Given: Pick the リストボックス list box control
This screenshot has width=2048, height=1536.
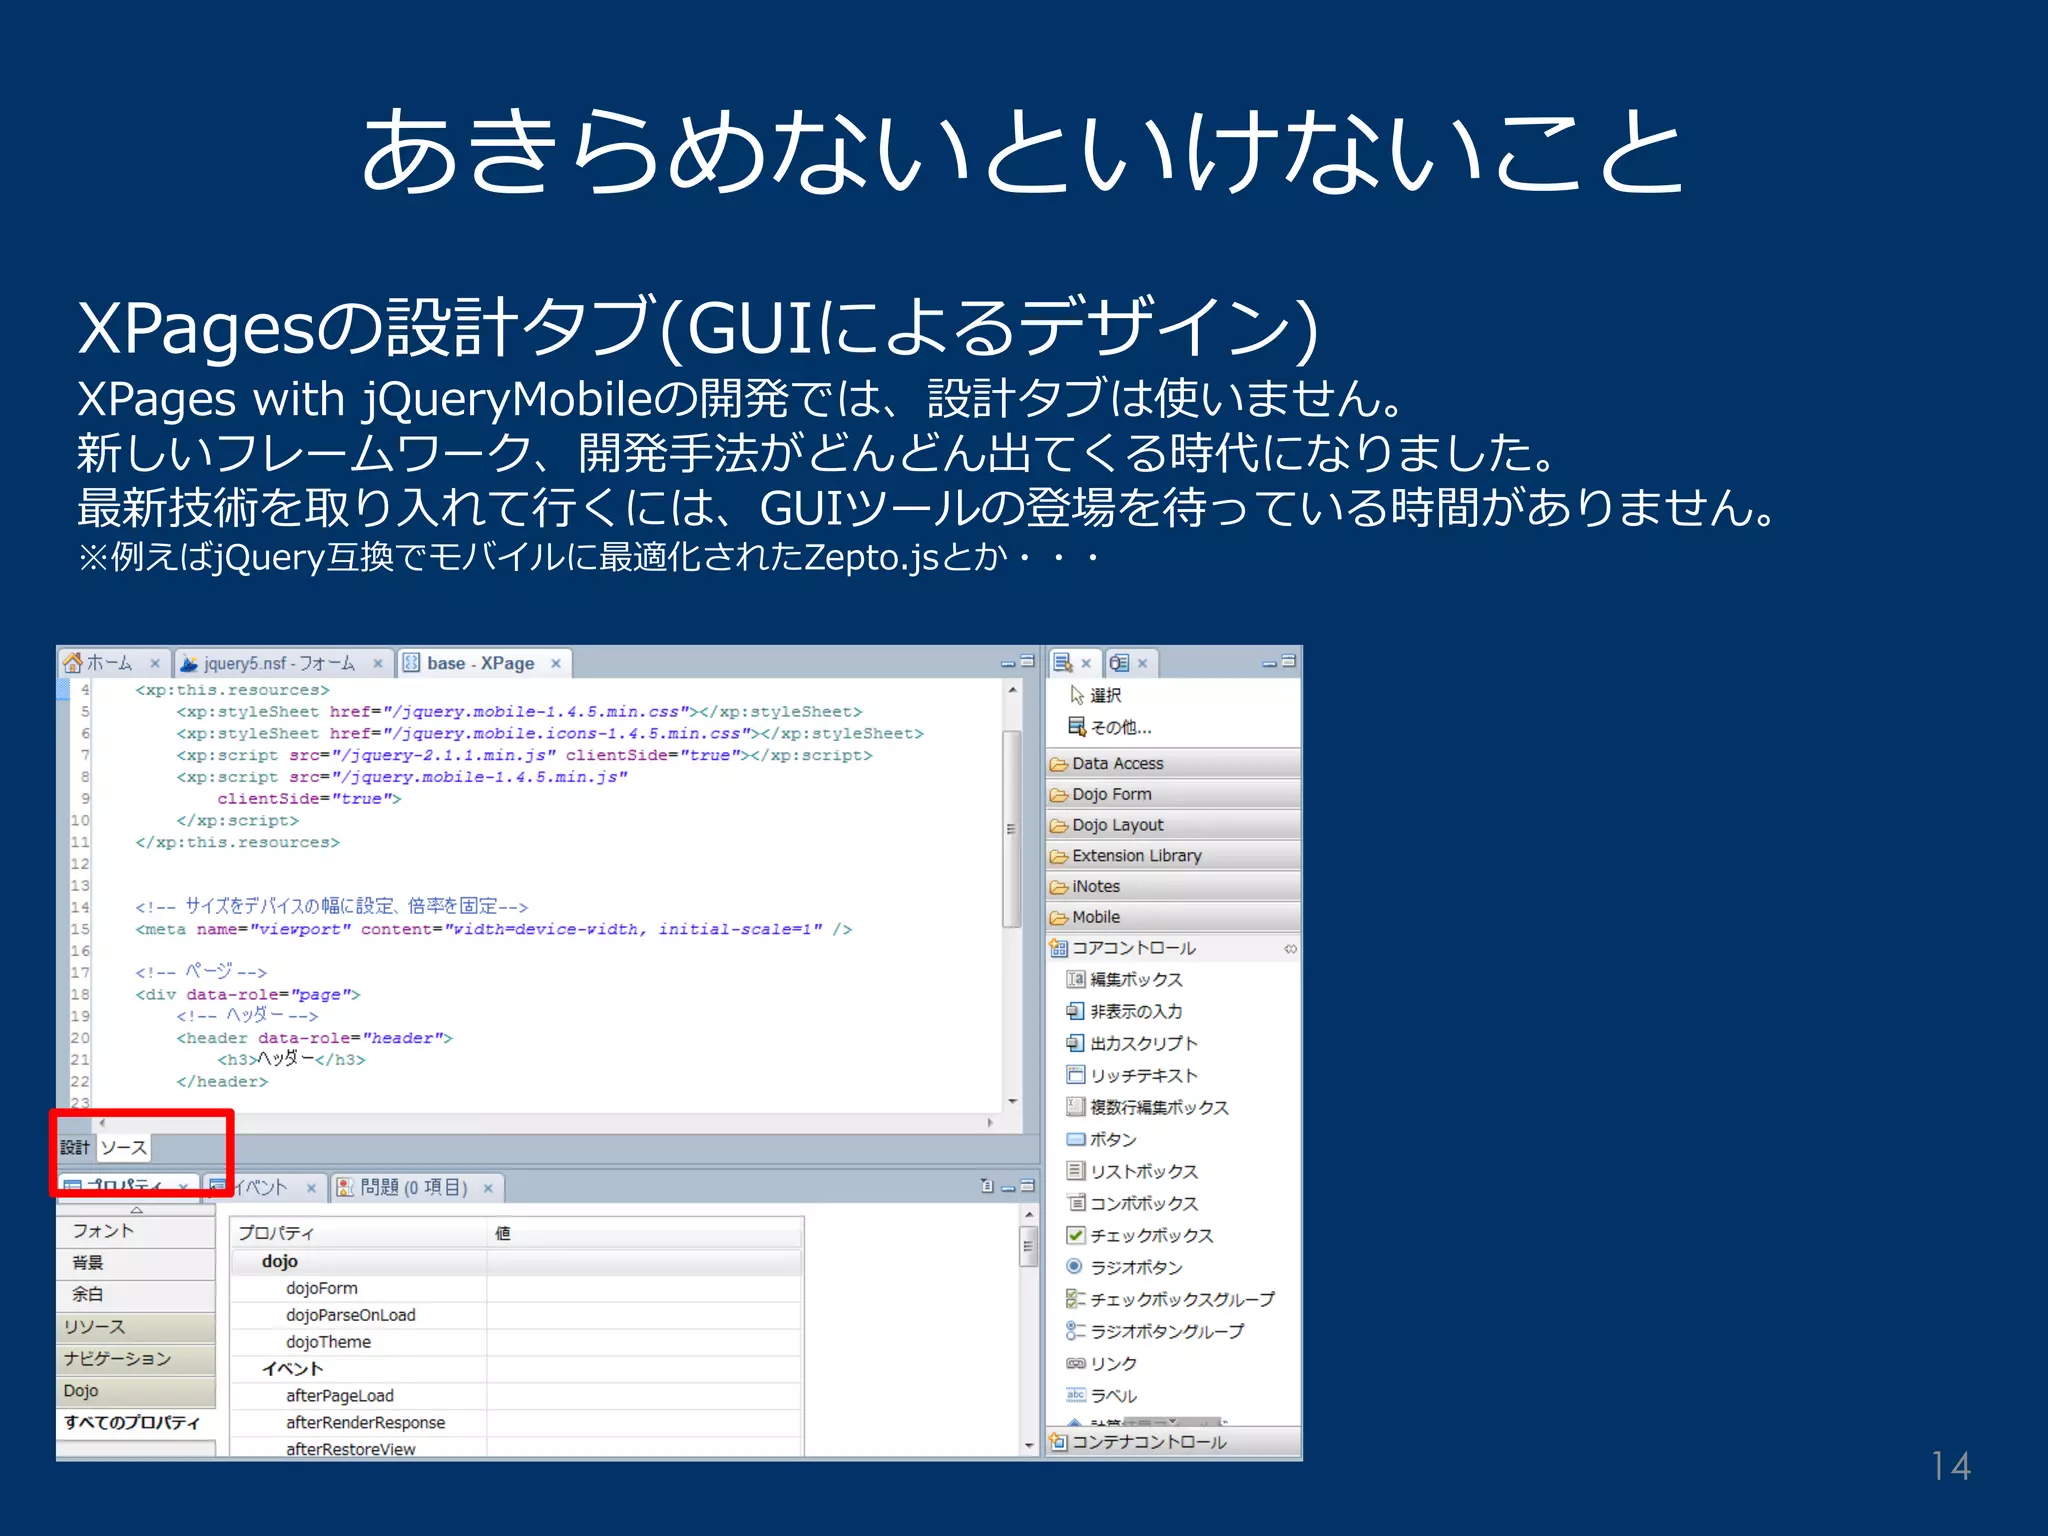Looking at the screenshot, I should click(1132, 1171).
